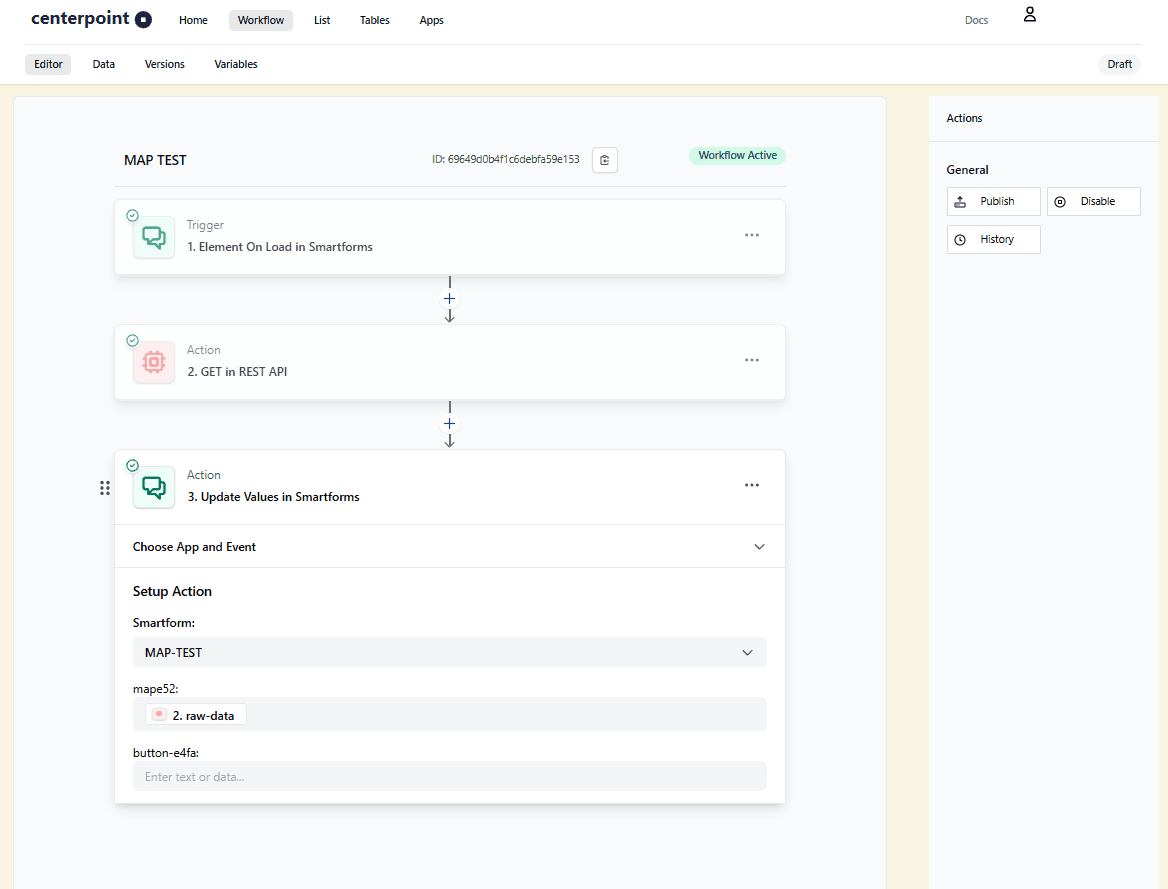
Task: Open the Smartform MAP-TEST dropdown
Action: click(449, 652)
